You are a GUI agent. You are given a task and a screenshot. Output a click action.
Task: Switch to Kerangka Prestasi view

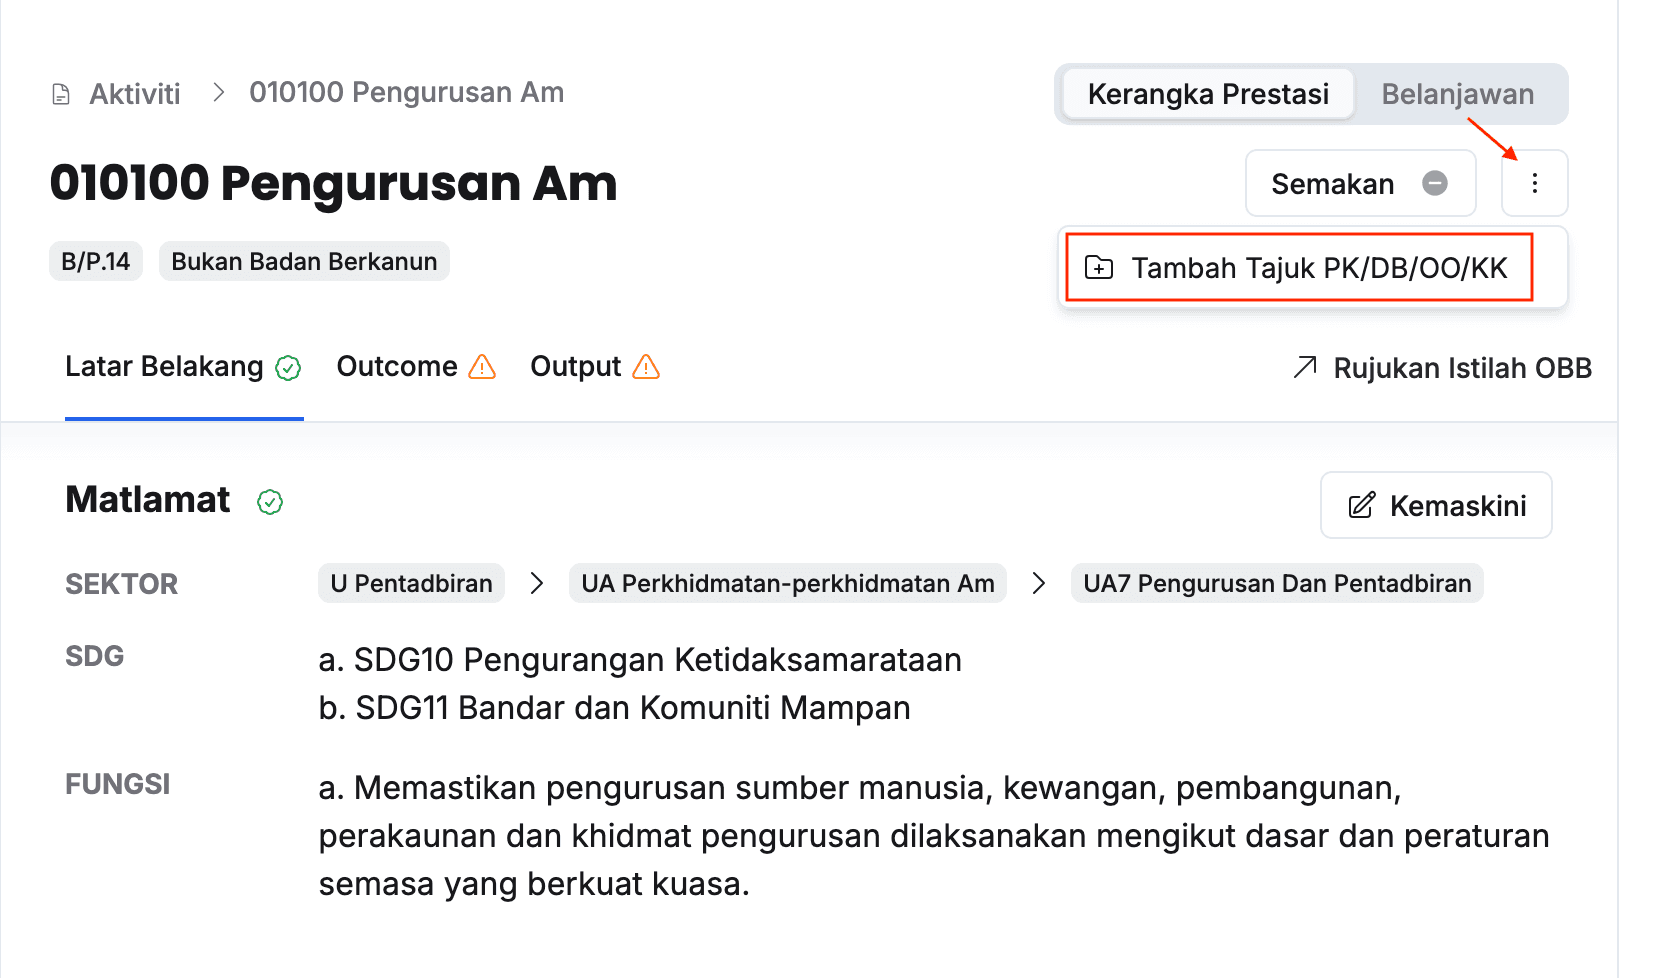pyautogui.click(x=1207, y=94)
